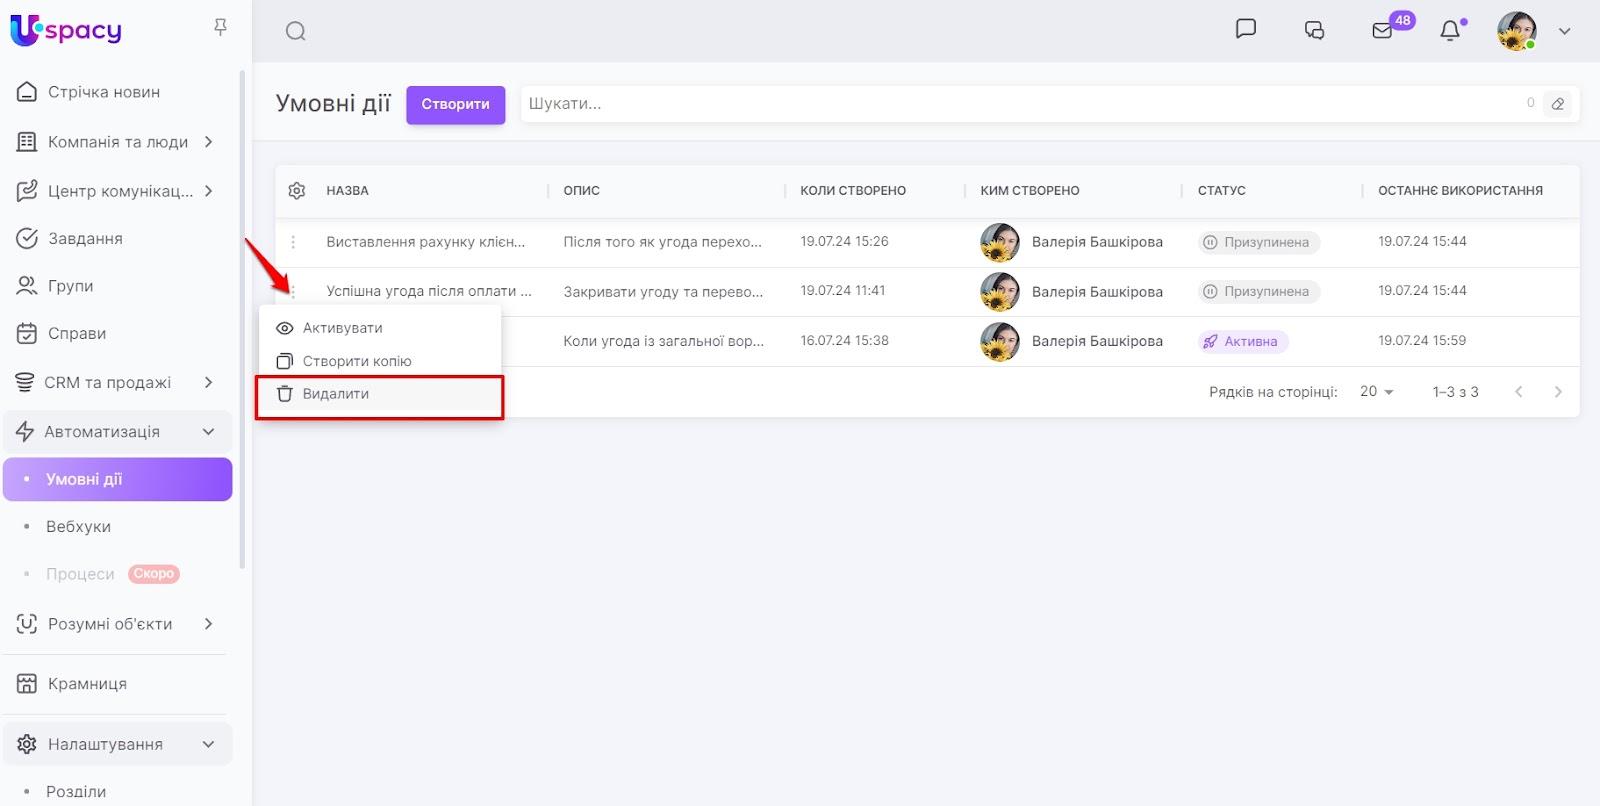Select Активувати in the context menu
1600x806 pixels.
(x=342, y=328)
